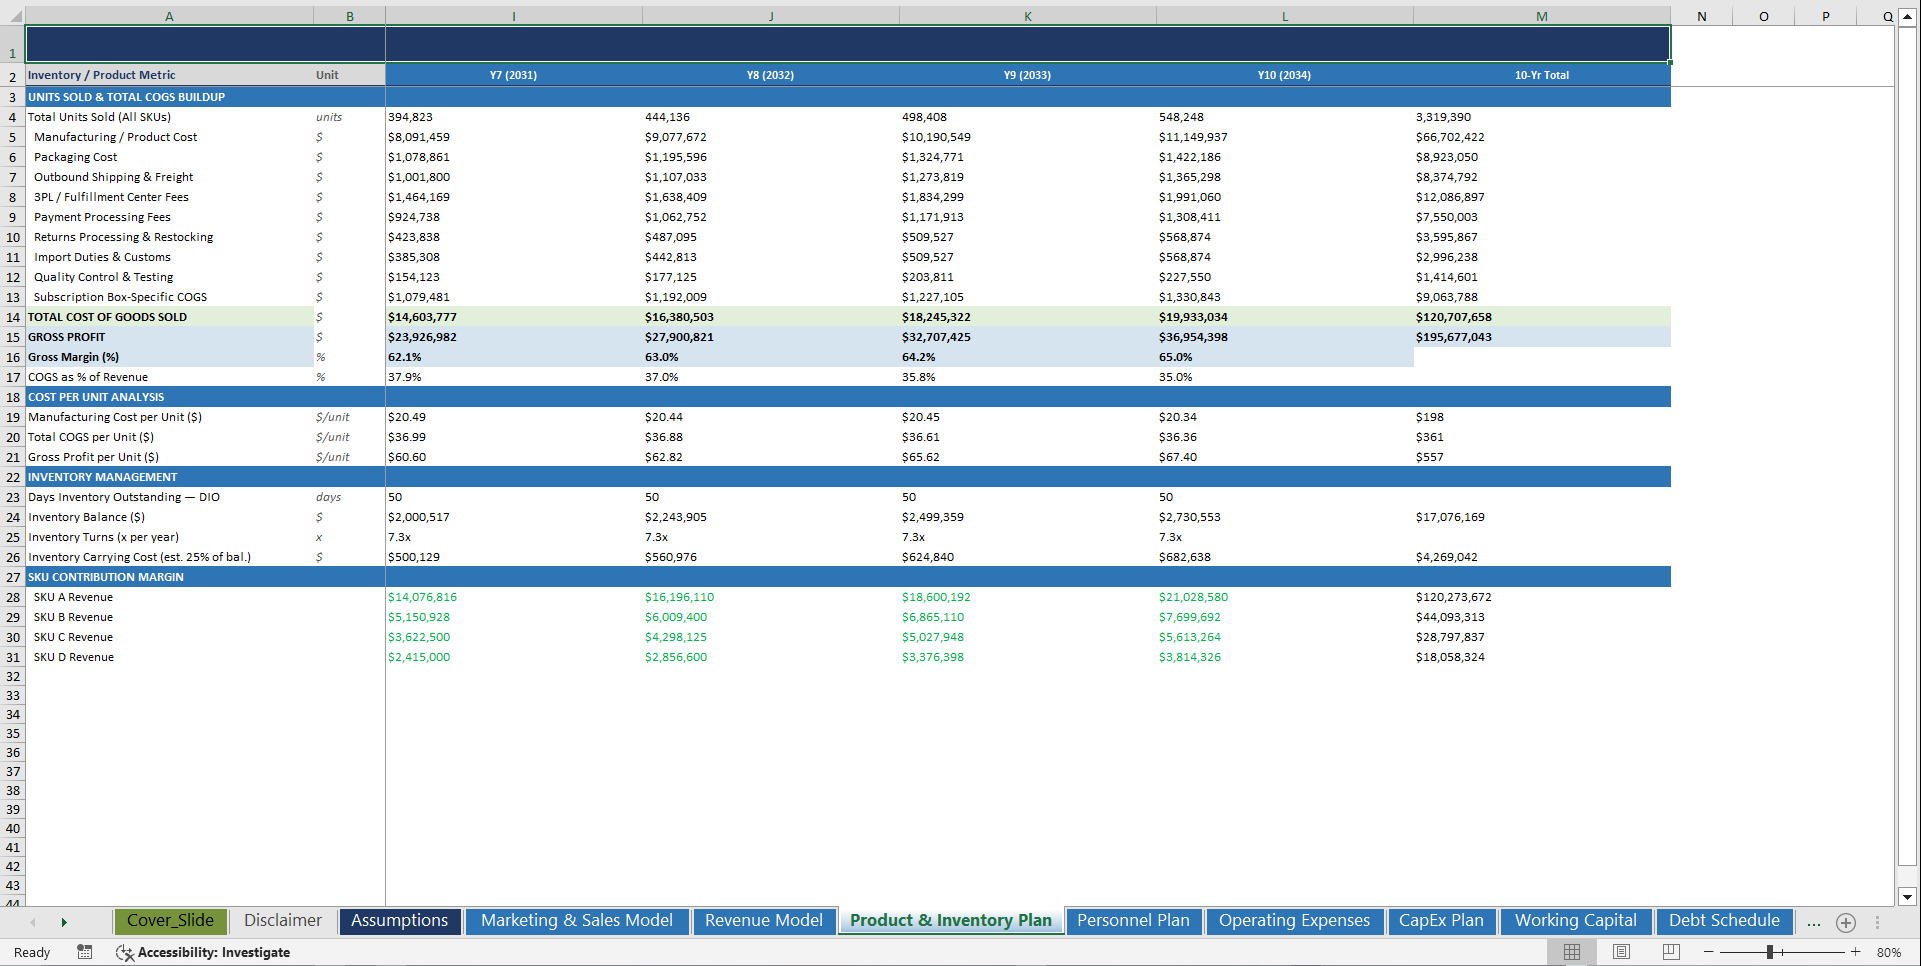Zoom out using the minus icon

(1709, 952)
